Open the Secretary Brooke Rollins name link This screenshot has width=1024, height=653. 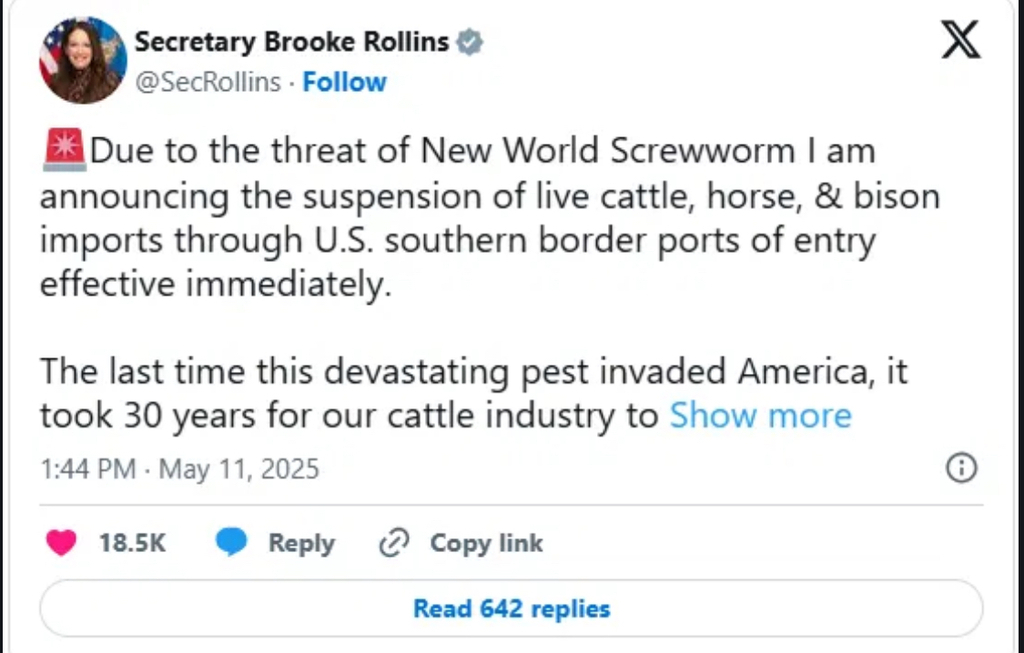pos(291,42)
